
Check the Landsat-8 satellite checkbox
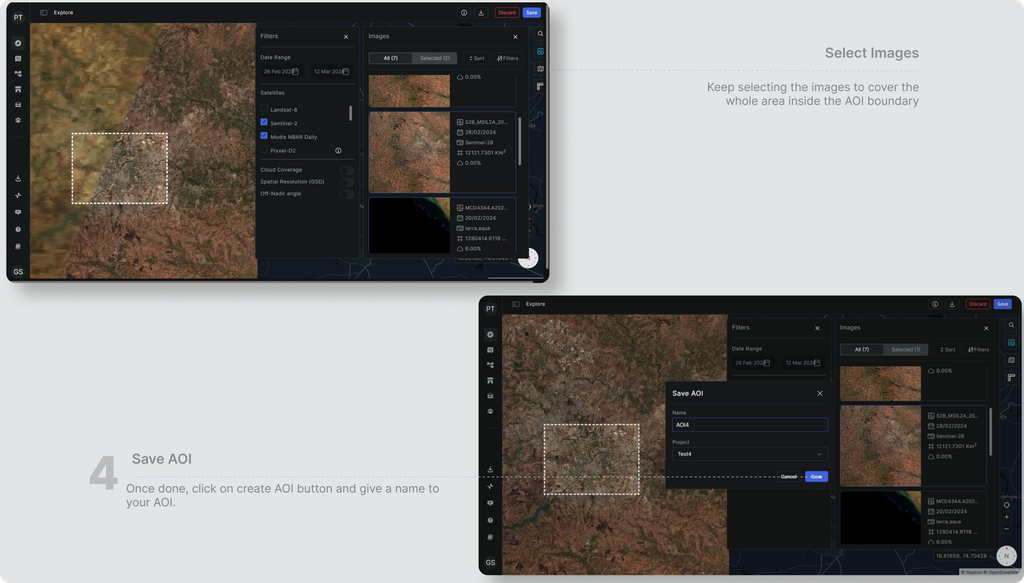coord(264,109)
